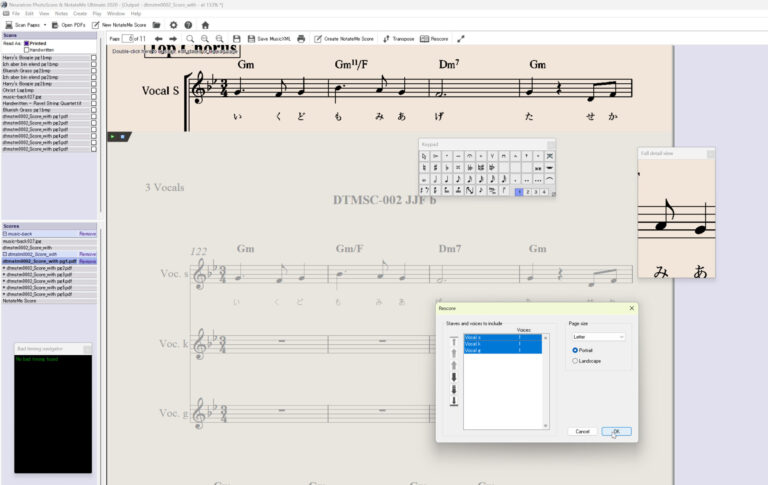768x485 pixels.
Task: Click the zoom in magnifier icon
Action: pos(205,39)
